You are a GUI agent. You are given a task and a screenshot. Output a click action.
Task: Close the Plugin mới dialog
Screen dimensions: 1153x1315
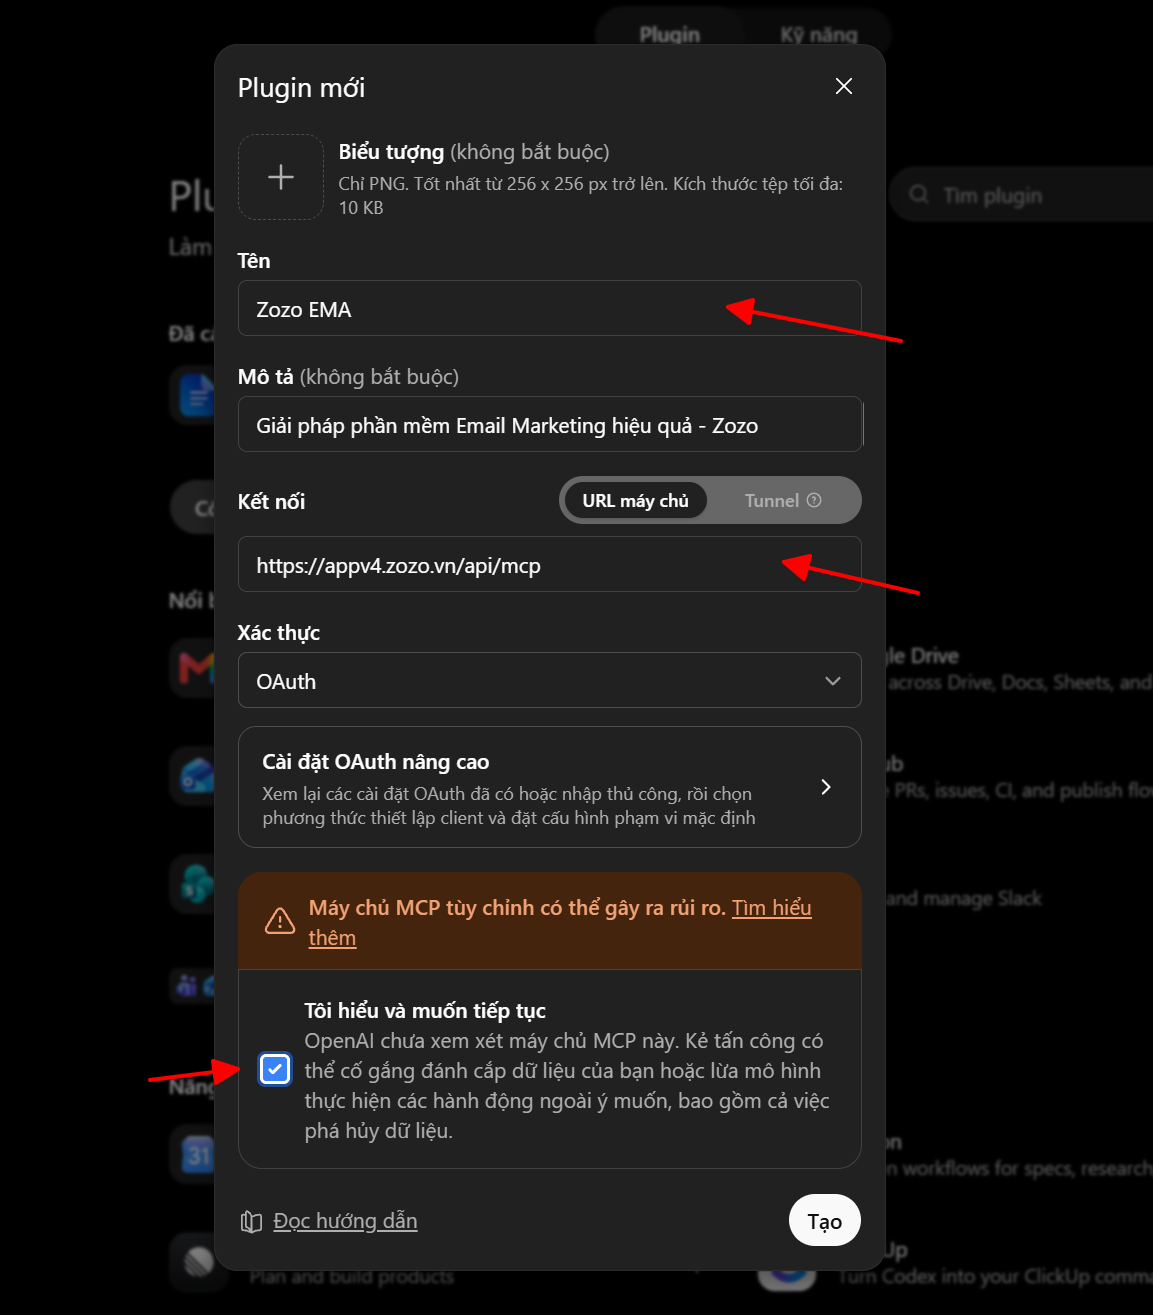tap(844, 86)
